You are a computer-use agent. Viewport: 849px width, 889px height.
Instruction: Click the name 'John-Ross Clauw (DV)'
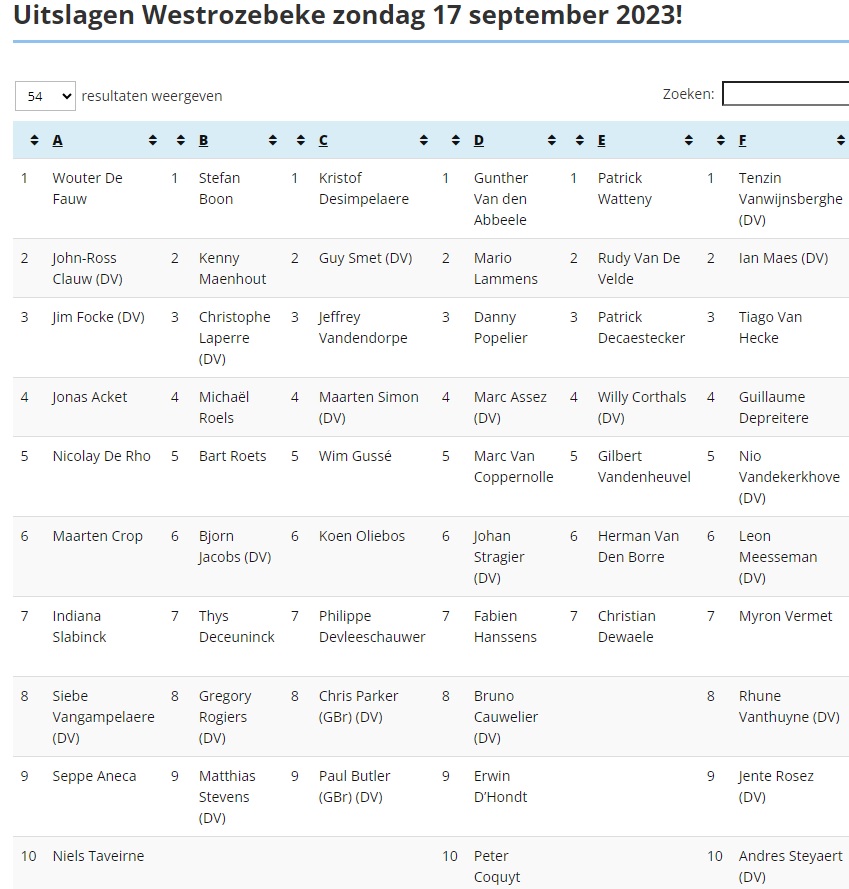[87, 268]
